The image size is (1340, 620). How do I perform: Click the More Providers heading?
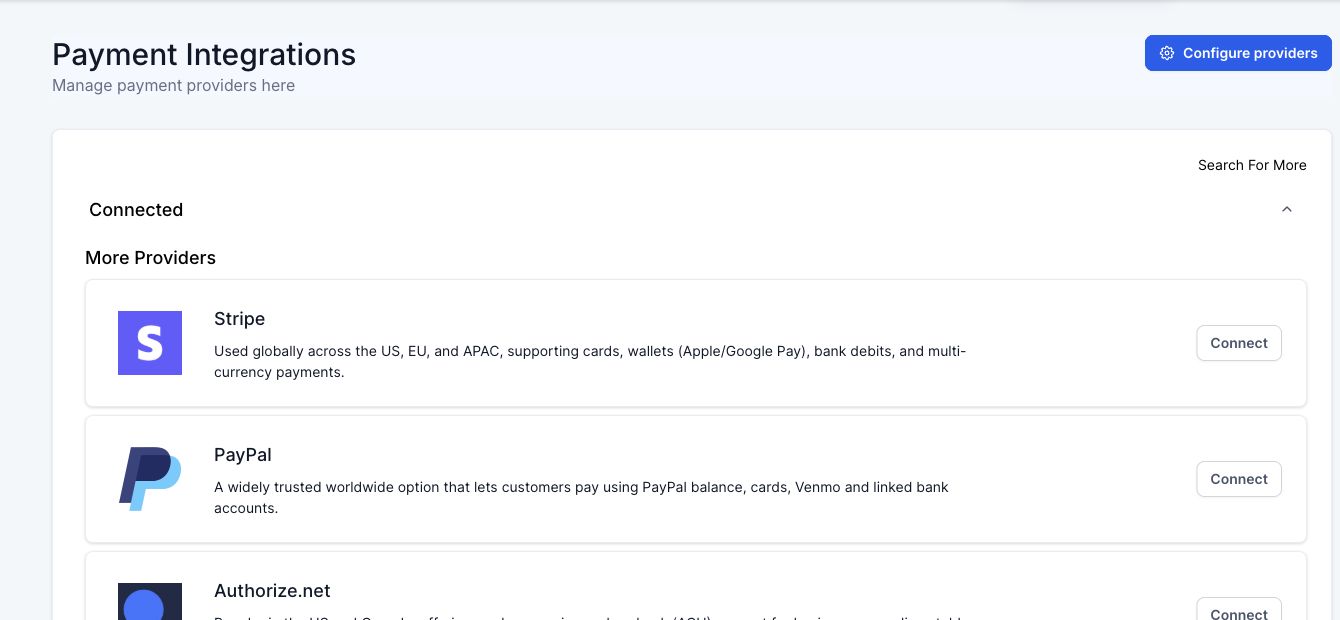pos(150,258)
